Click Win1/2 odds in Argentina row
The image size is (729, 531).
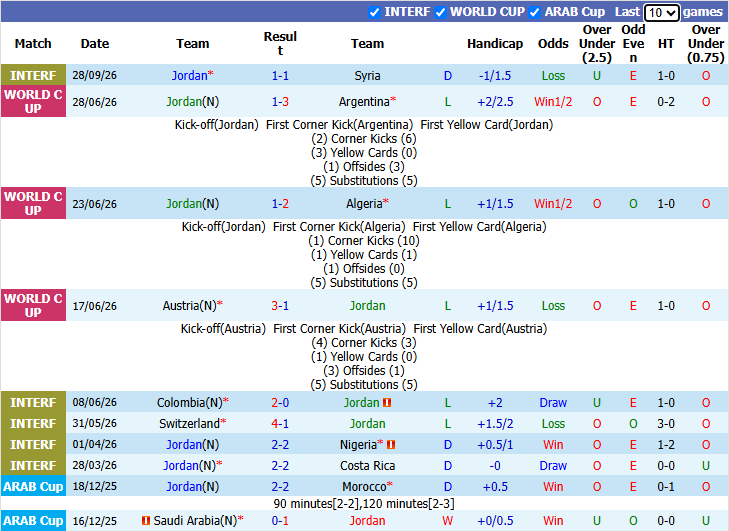pos(553,101)
